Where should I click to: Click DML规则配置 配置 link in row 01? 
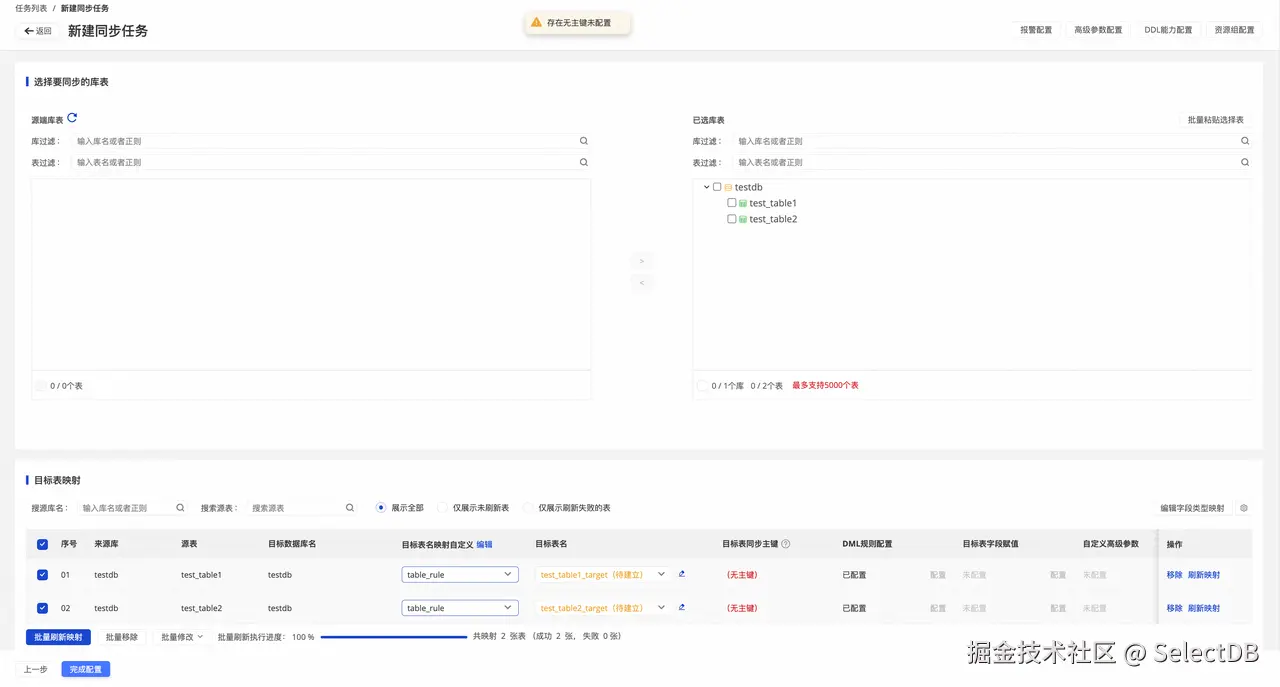coord(938,575)
